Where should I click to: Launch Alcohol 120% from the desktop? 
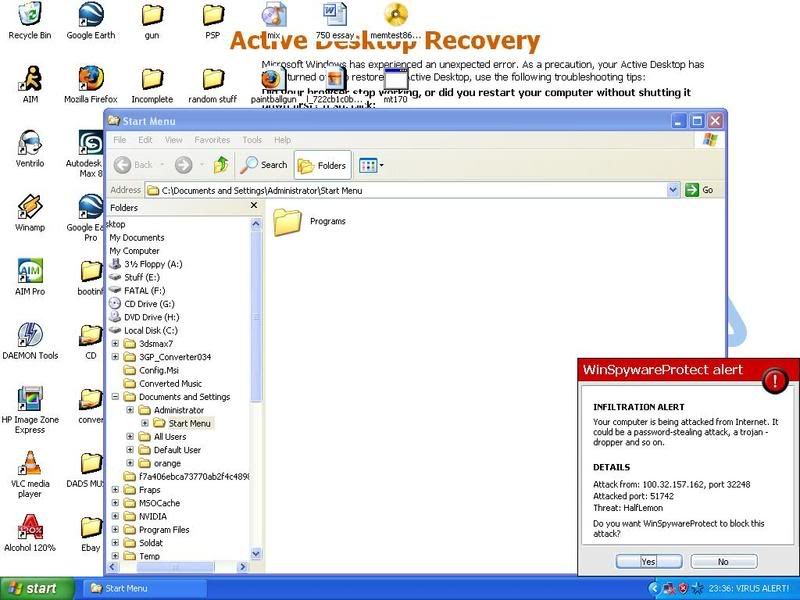coord(30,533)
